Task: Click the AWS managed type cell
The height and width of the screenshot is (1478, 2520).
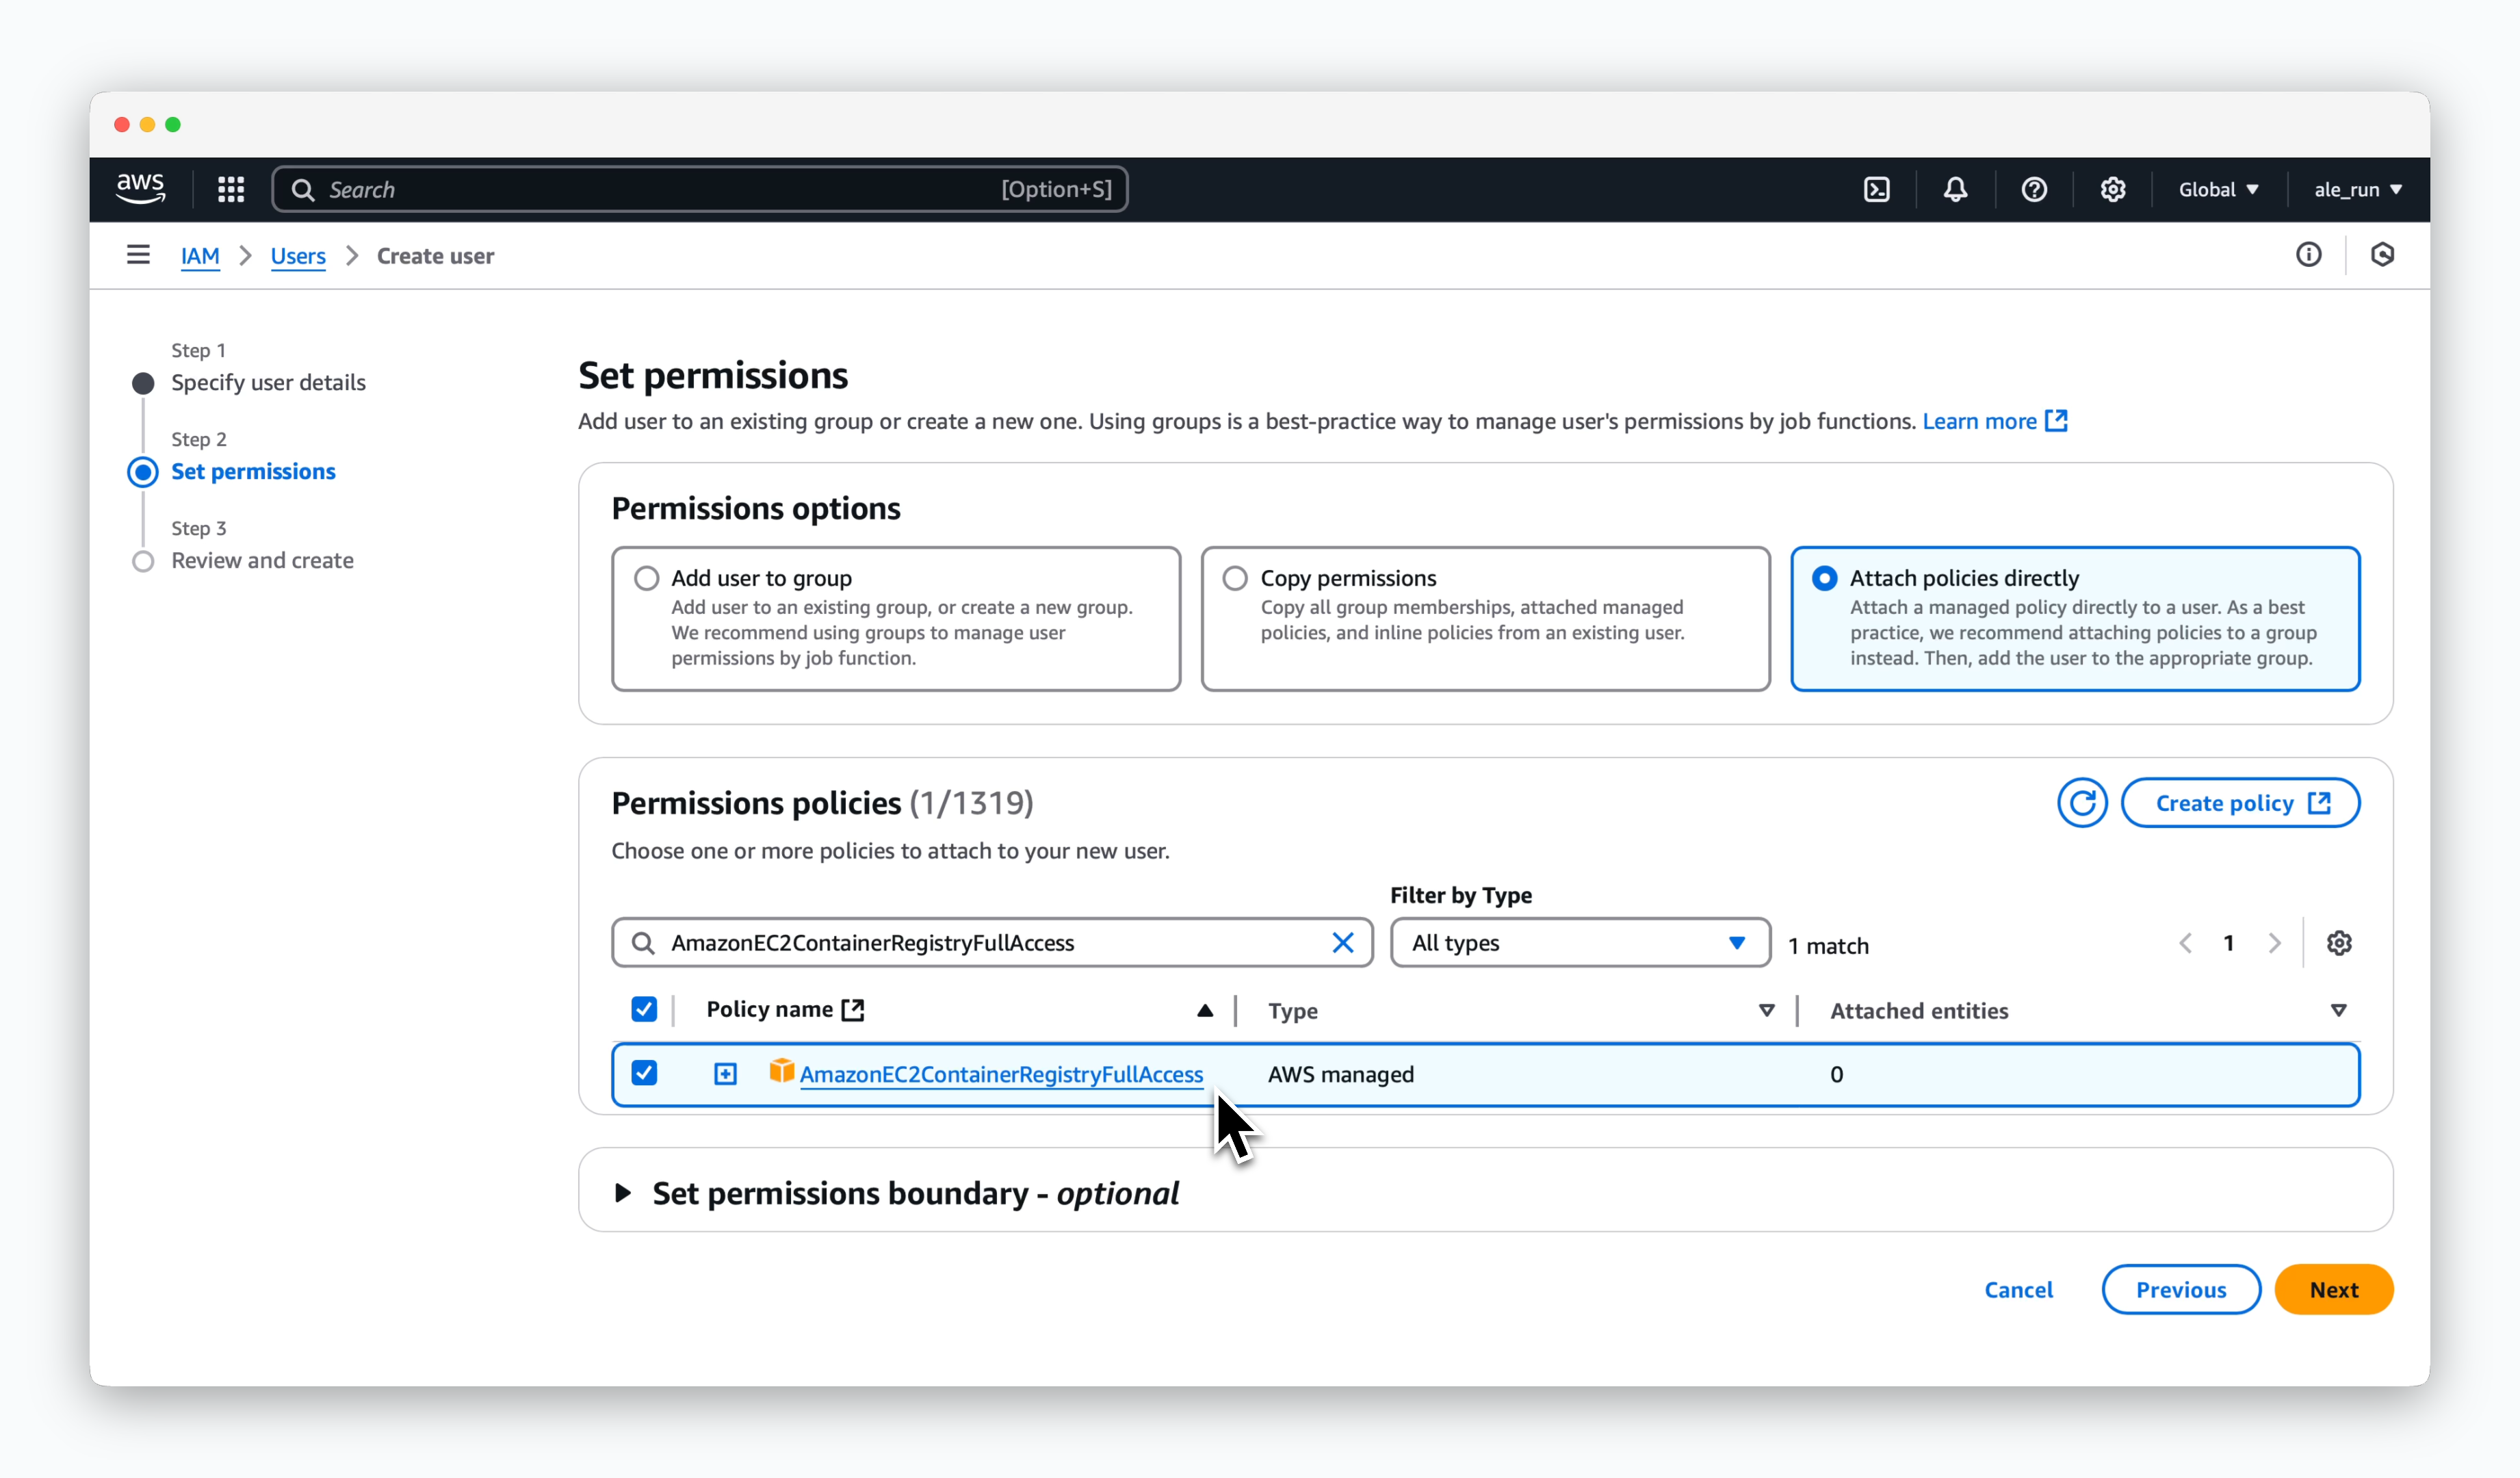Action: [x=1341, y=1074]
